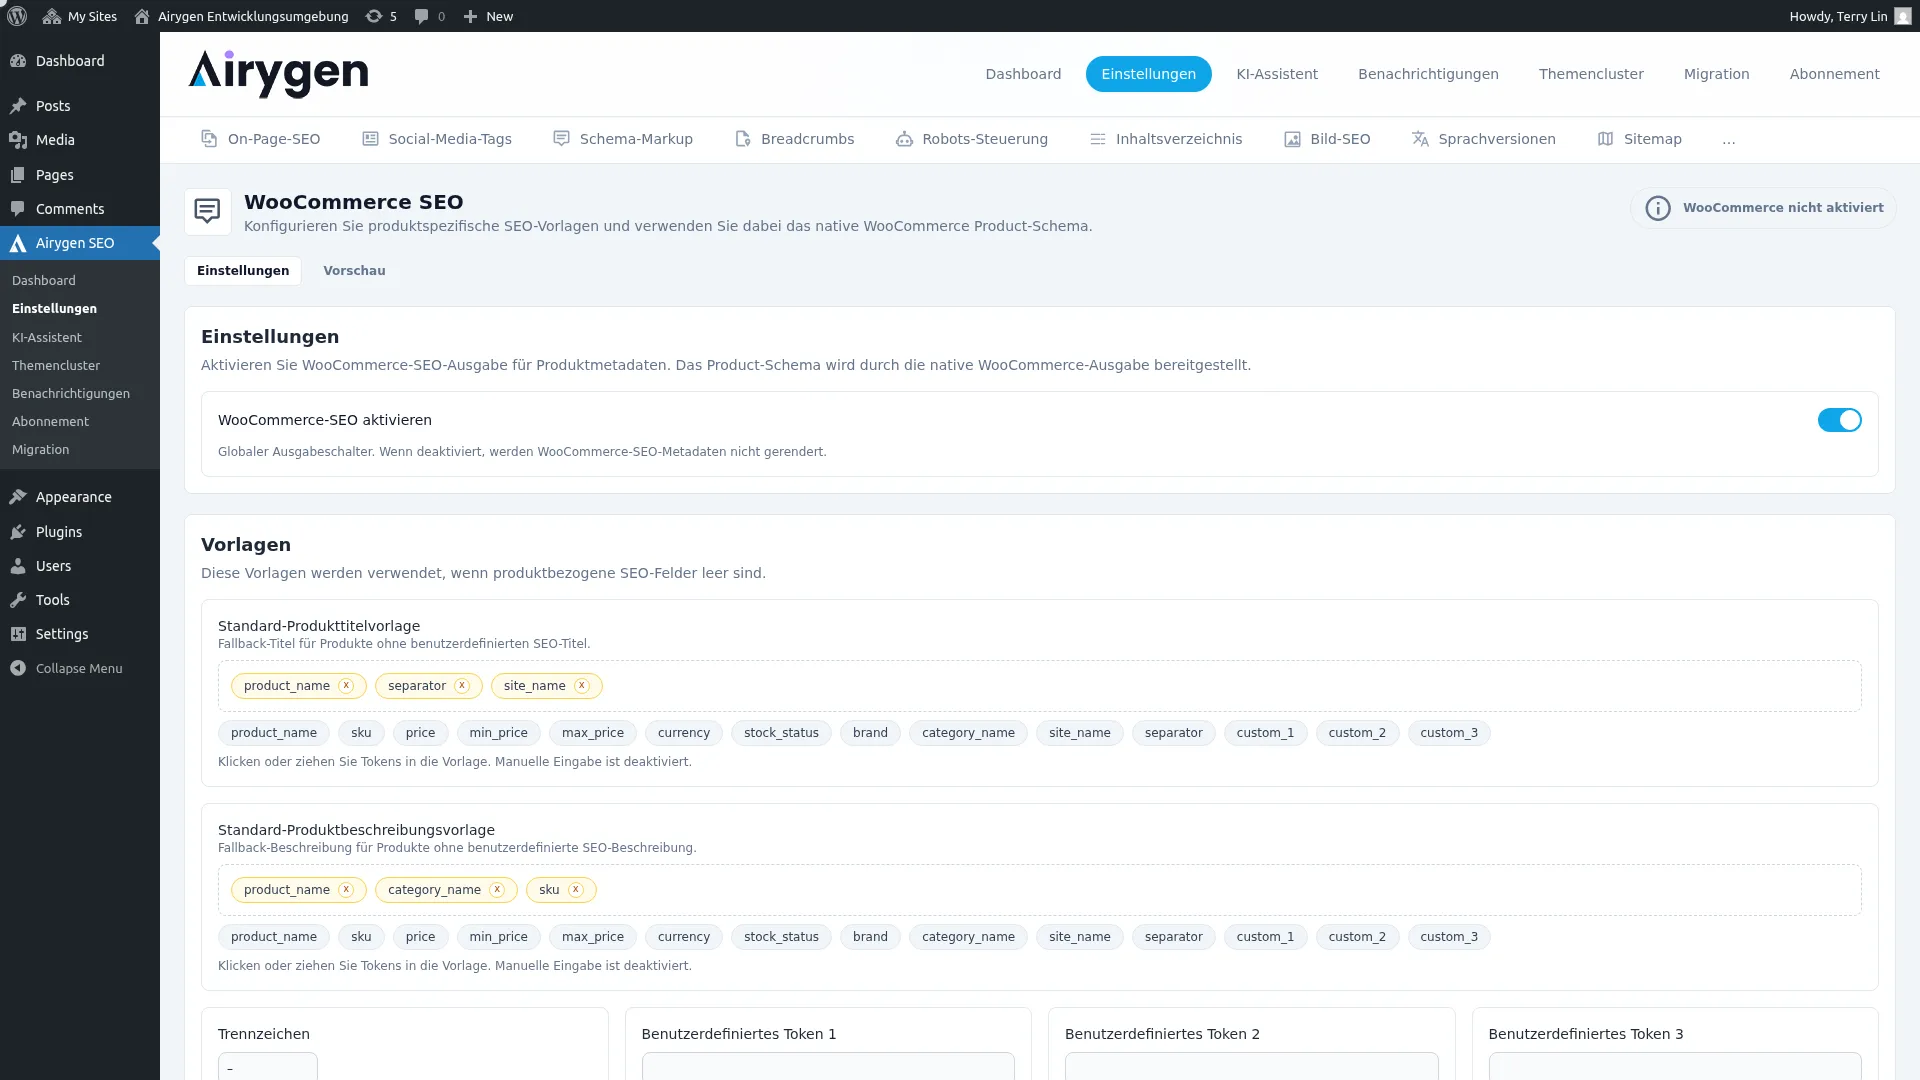Viewport: 1920px width, 1080px height.
Task: Remove product_name token from title template
Action: (346, 686)
